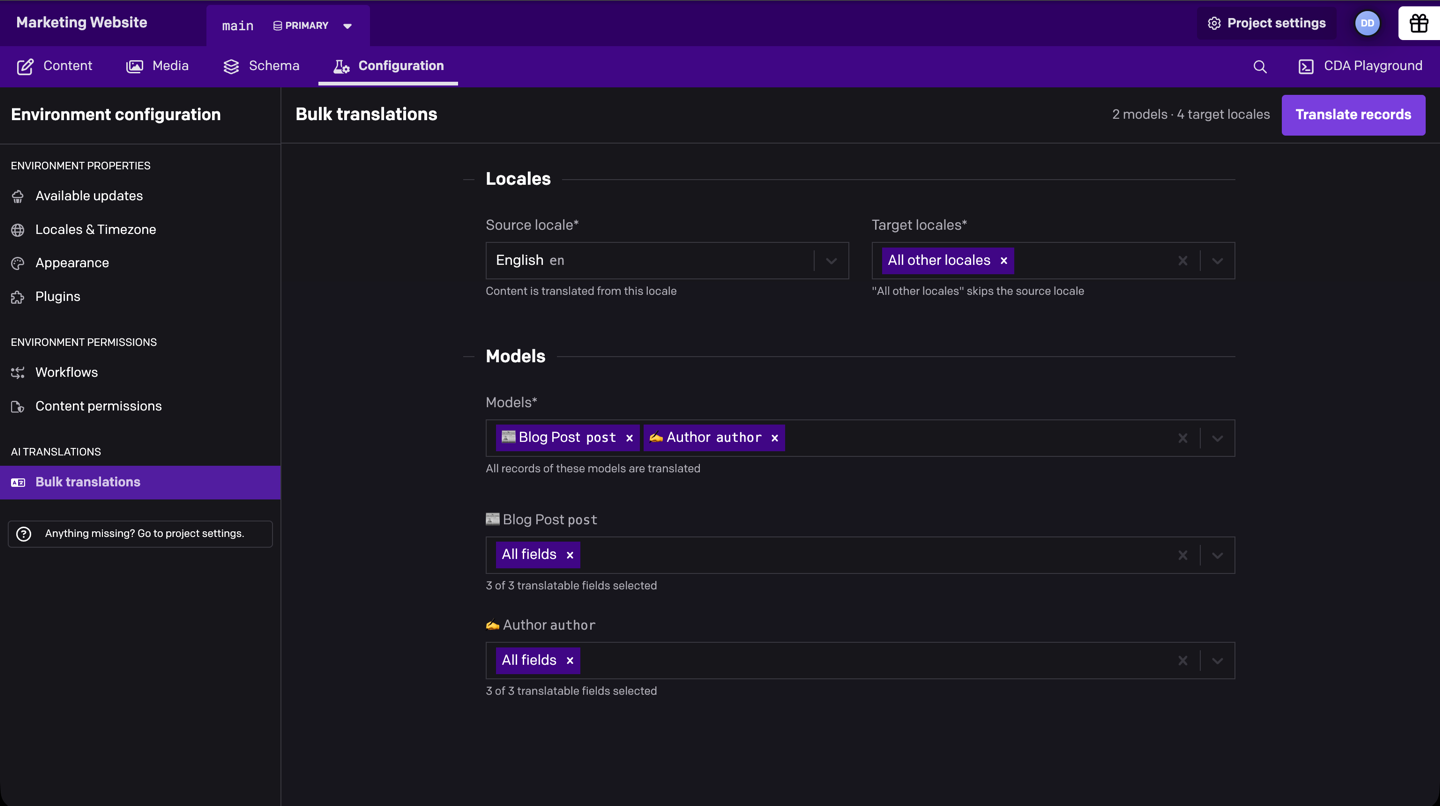Open the CDA Playground
Screen dimensions: 1440x806
1360,66
